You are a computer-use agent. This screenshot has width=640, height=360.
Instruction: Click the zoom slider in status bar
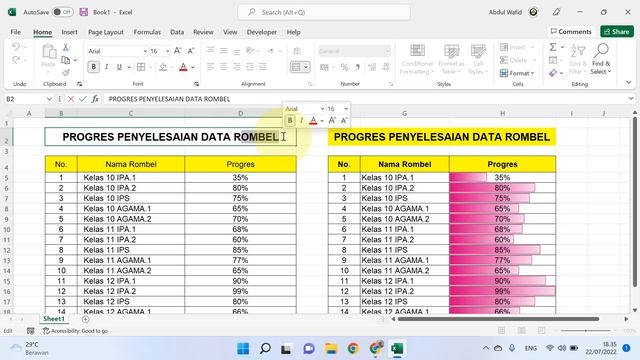(x=586, y=331)
